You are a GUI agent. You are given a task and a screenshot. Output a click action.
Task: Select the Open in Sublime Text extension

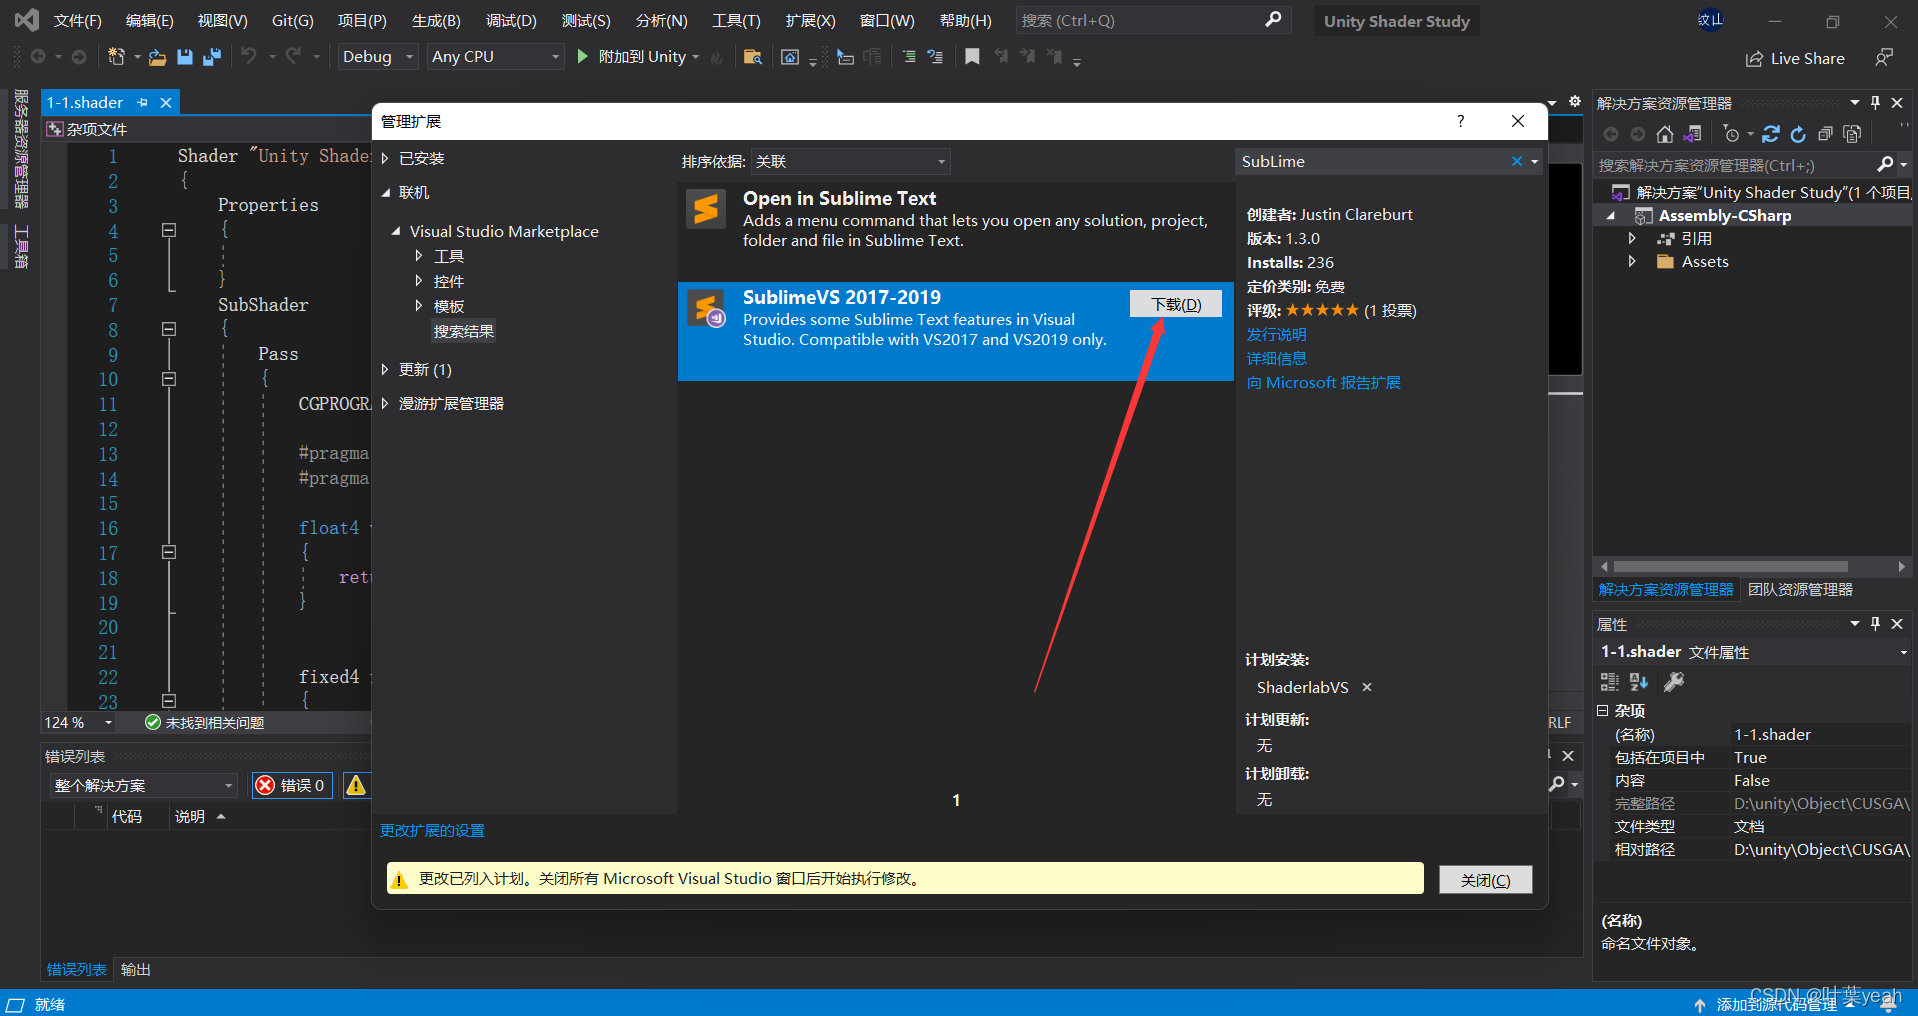(x=955, y=230)
